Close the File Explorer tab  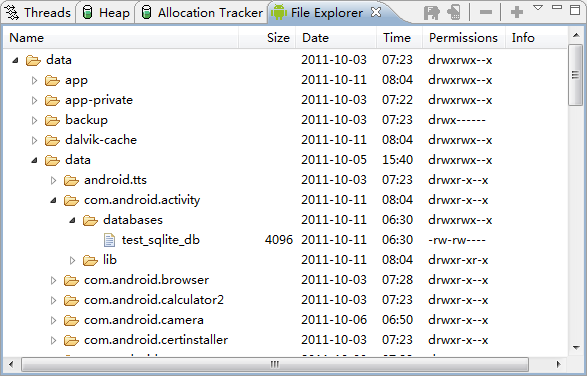pyautogui.click(x=376, y=12)
